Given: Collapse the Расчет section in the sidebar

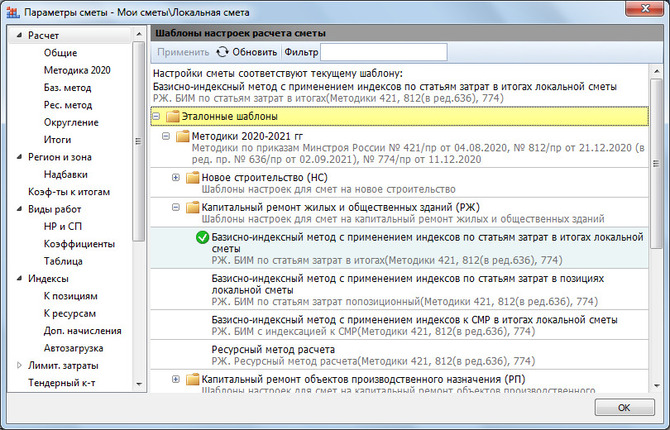Looking at the screenshot, I should point(19,35).
